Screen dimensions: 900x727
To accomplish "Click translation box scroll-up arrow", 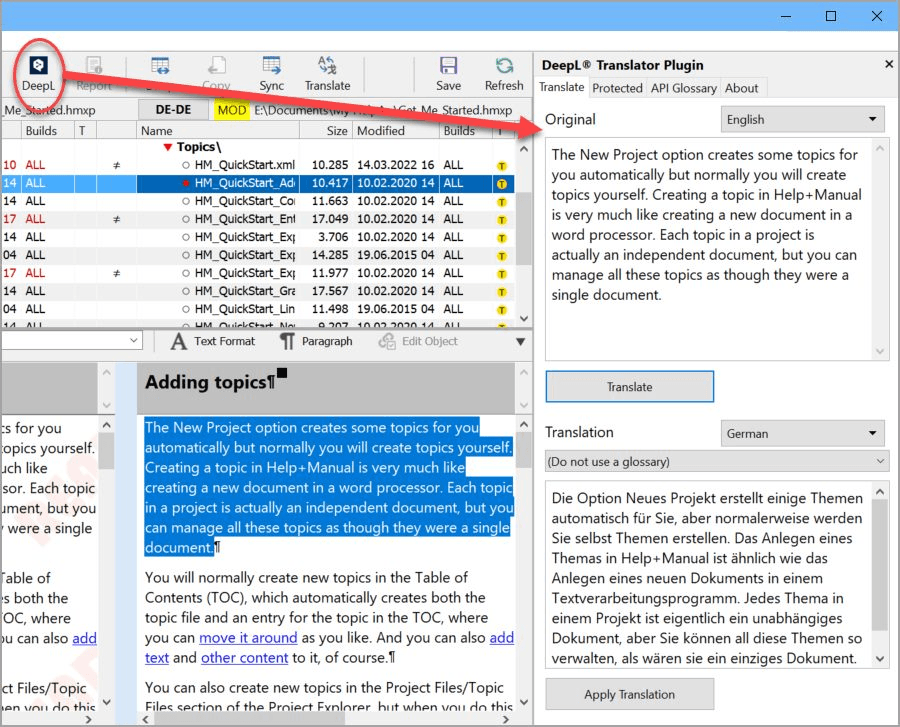I will coord(879,492).
